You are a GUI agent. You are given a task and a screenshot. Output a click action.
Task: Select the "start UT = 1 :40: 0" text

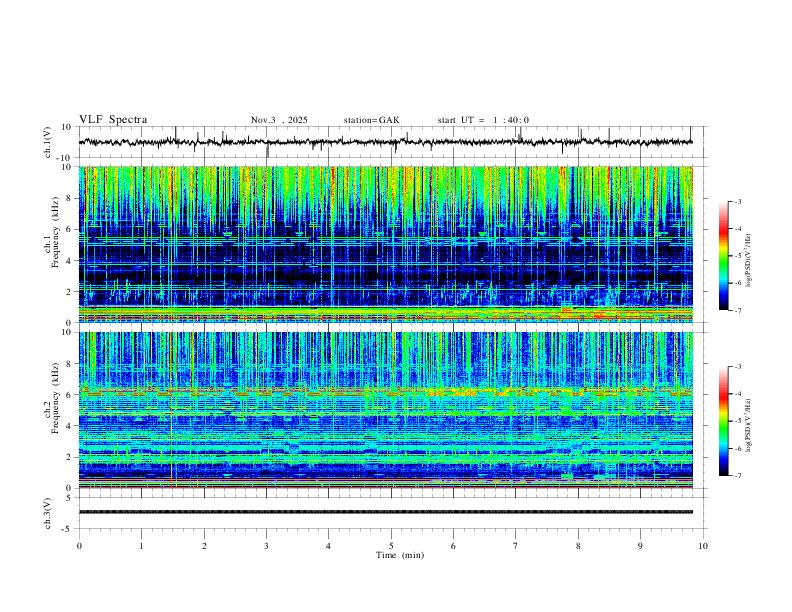click(483, 120)
